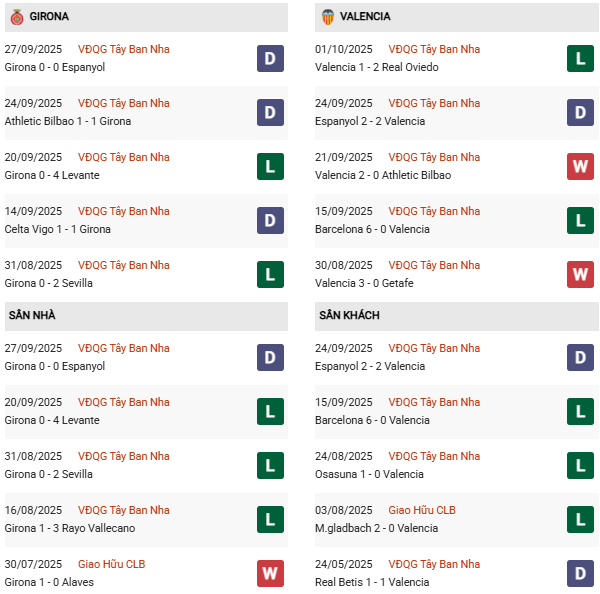Click the loss badge for Girona 0-4 Levante at top
This screenshot has width=600, height=594.
click(270, 167)
